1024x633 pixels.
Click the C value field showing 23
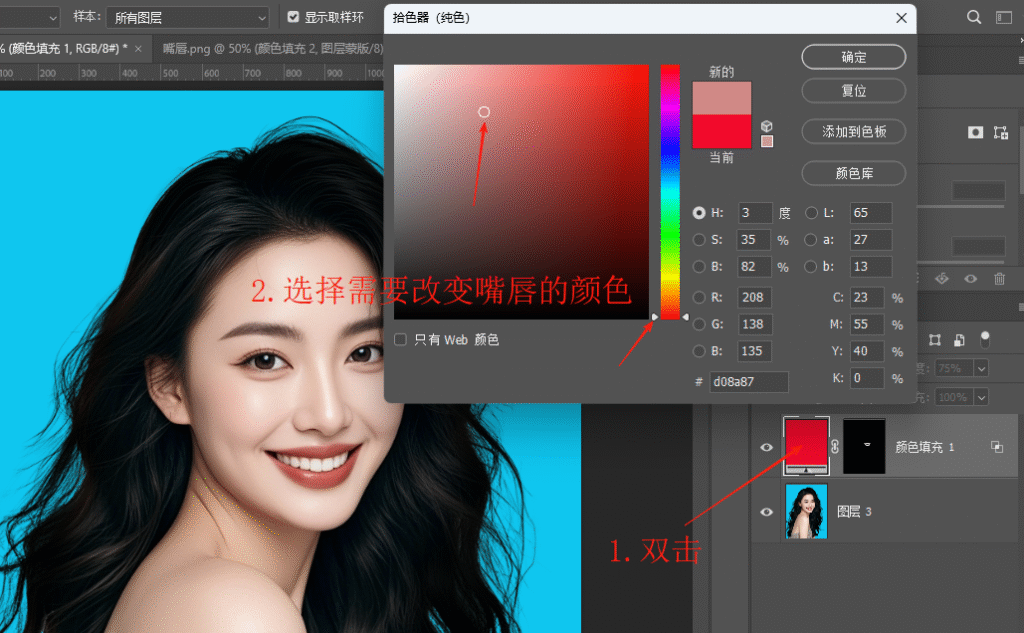click(867, 297)
